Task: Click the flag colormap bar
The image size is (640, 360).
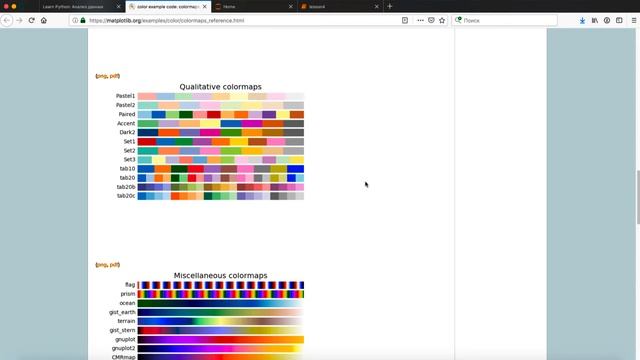Action: click(220, 285)
